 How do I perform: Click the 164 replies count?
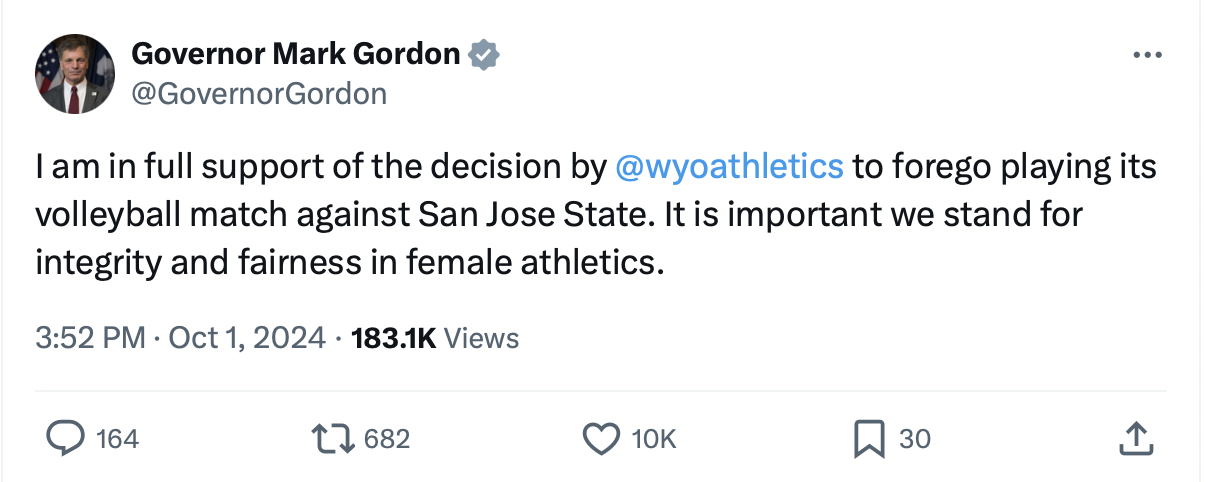[x=117, y=439]
